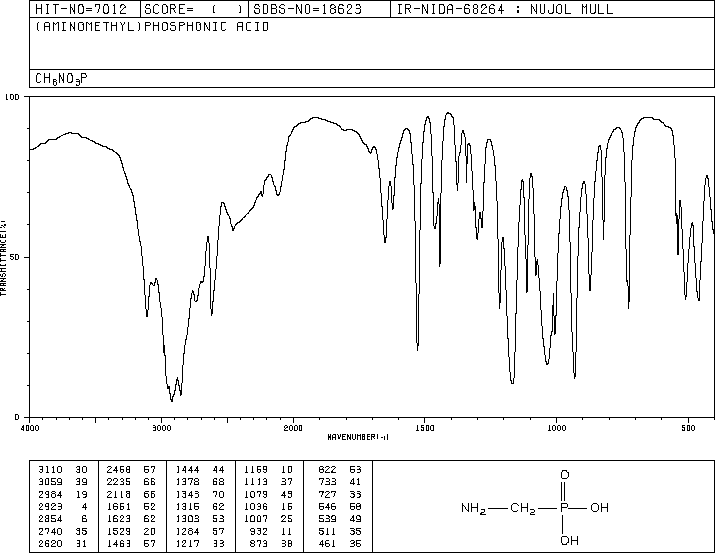Select the (AMINOMETHYL)PHOSPHONIC ACID compound name

[x=152, y=27]
